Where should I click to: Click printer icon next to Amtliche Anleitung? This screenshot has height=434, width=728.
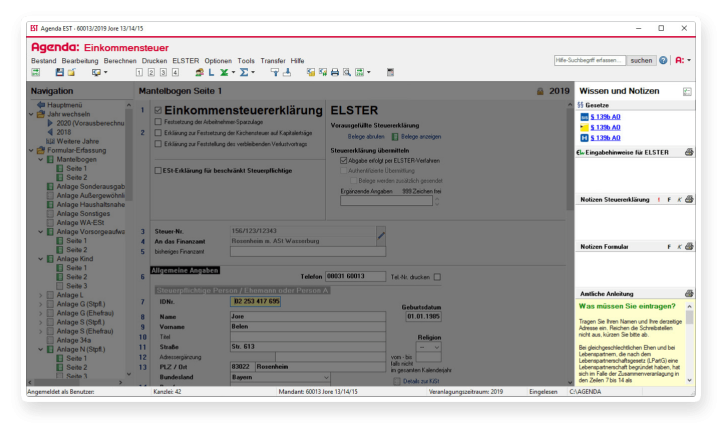689,293
